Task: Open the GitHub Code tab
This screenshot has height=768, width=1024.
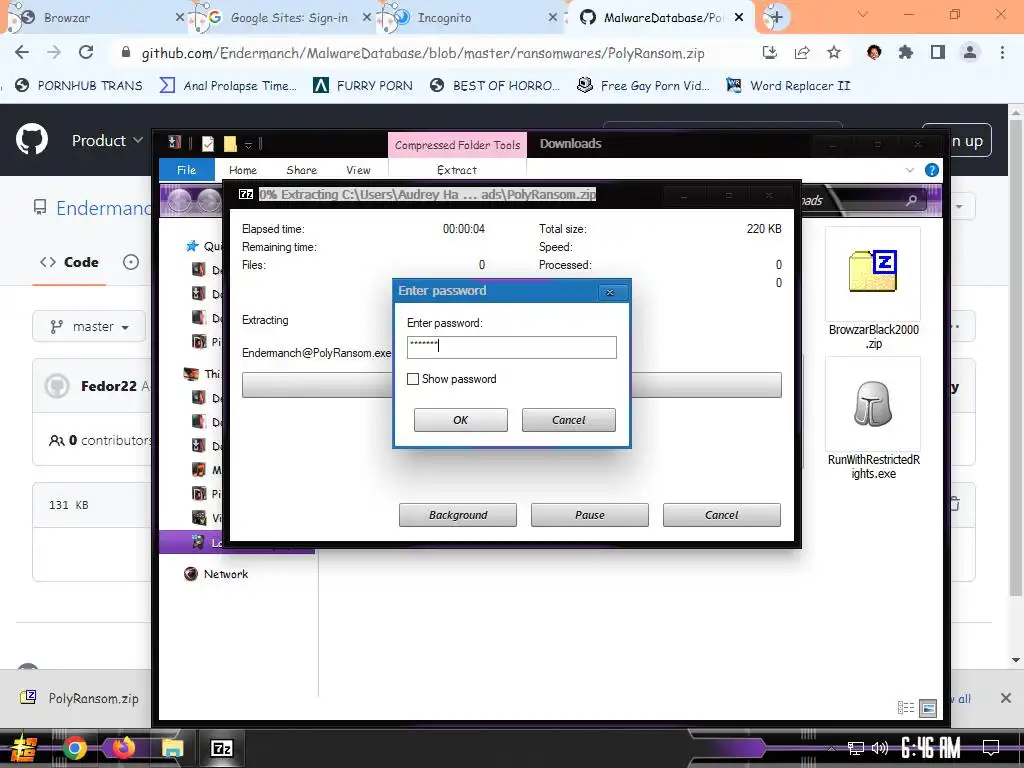Action: (x=69, y=263)
